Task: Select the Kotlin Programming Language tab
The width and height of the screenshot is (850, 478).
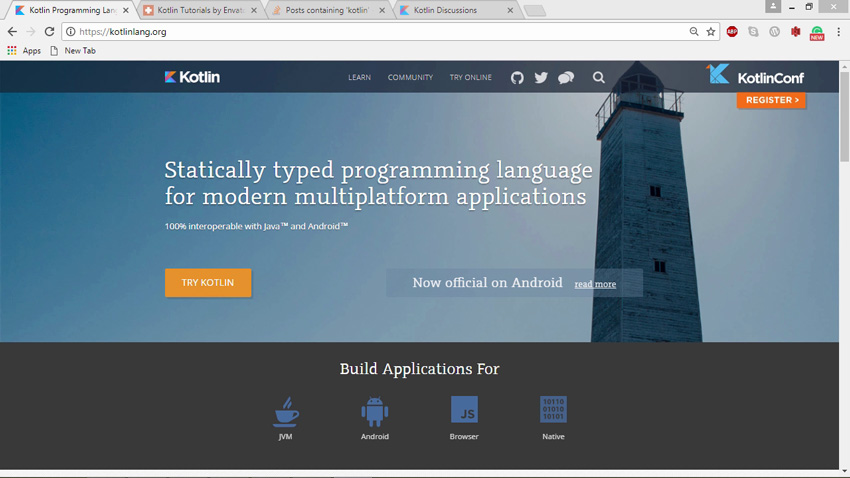Action: pos(72,10)
